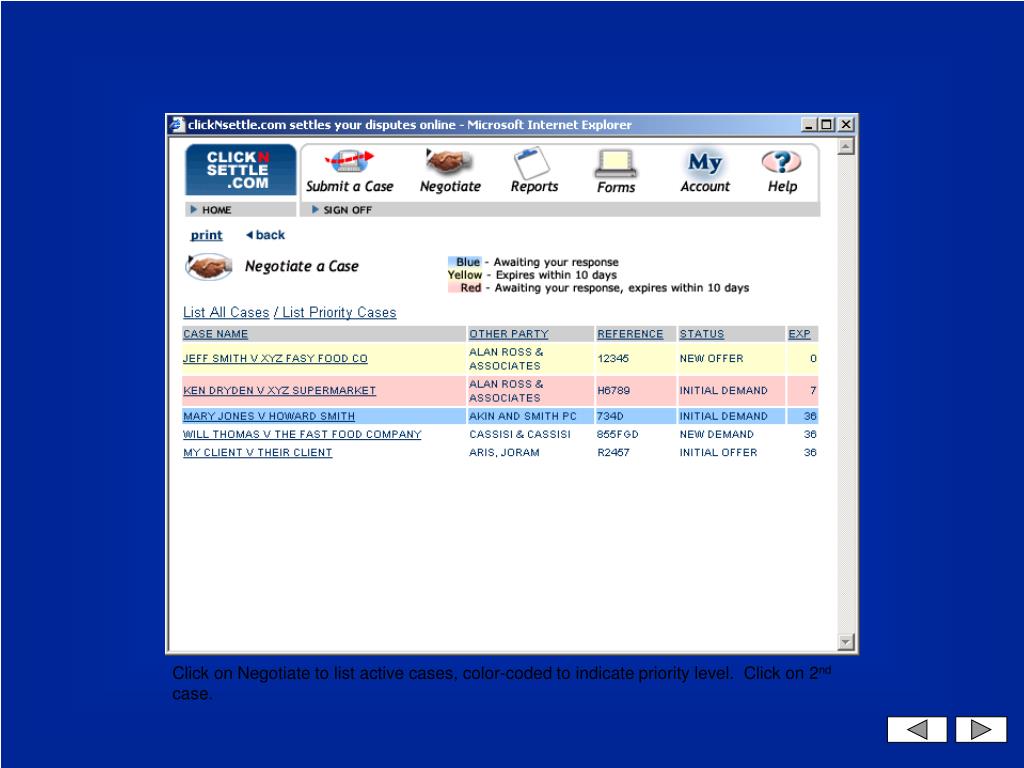Minimize the Internet Explorer window

[809, 124]
